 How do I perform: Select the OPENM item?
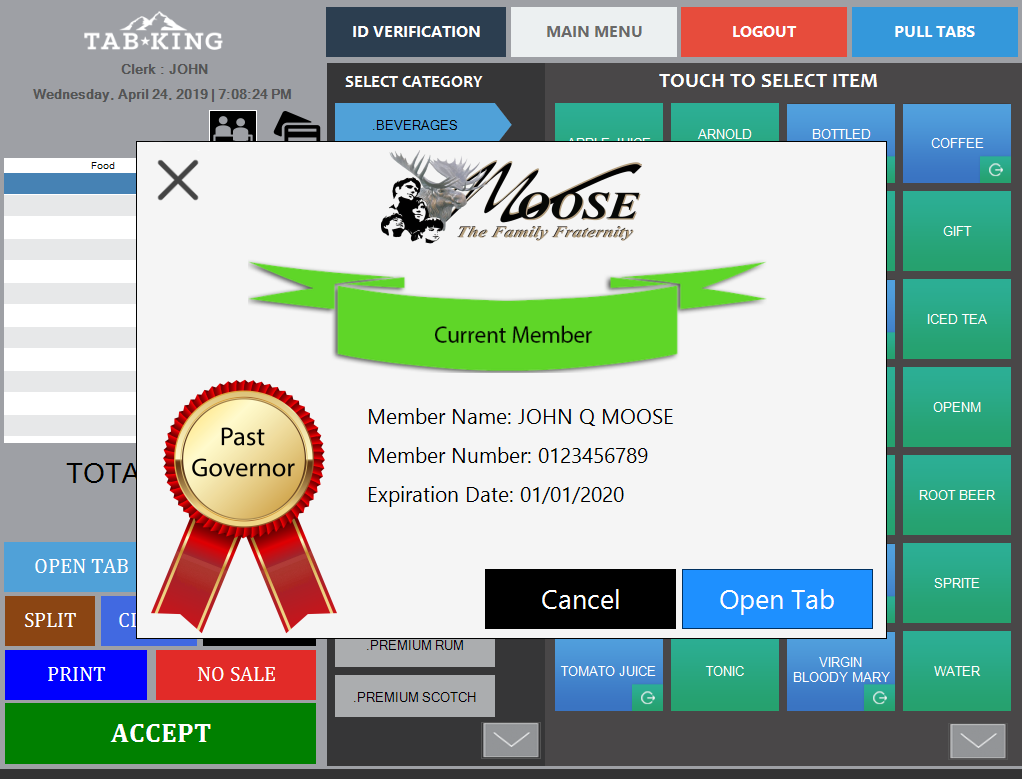[x=957, y=407]
